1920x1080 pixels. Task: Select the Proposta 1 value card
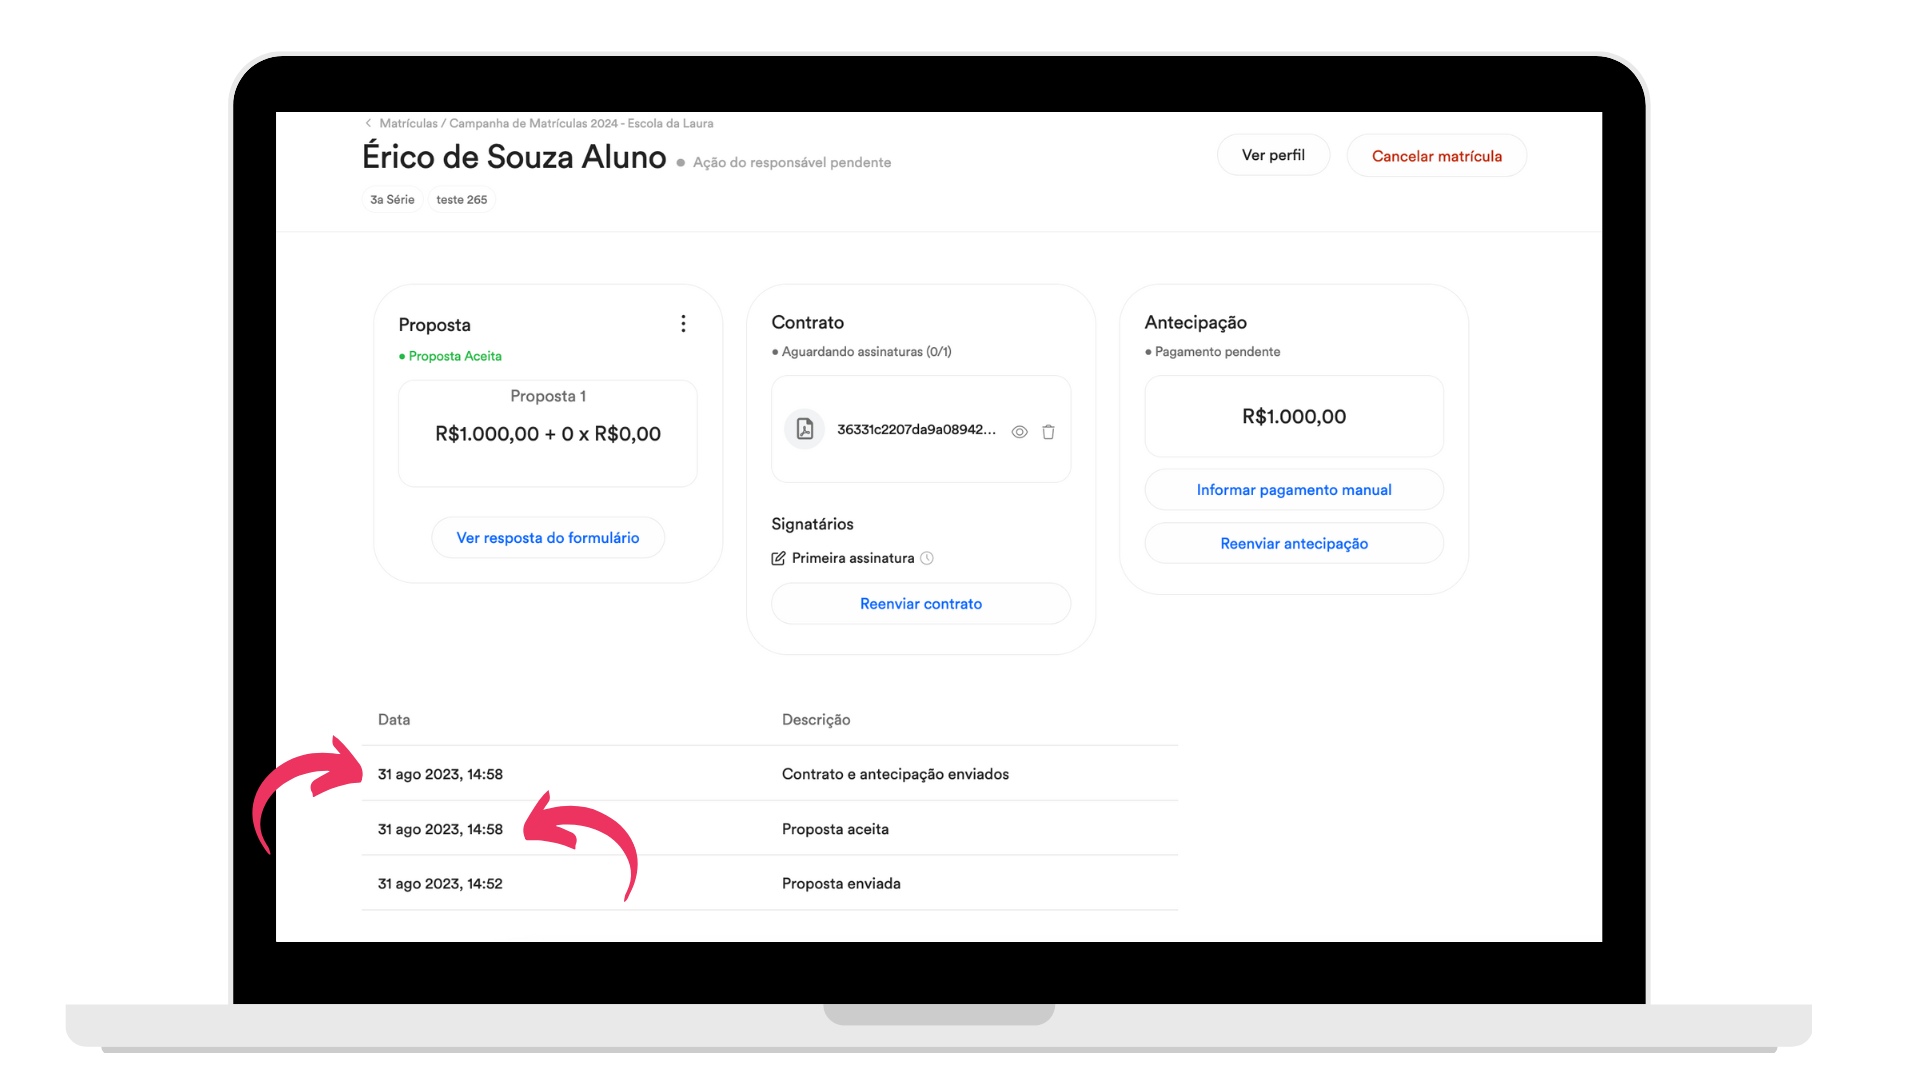[x=548, y=434]
